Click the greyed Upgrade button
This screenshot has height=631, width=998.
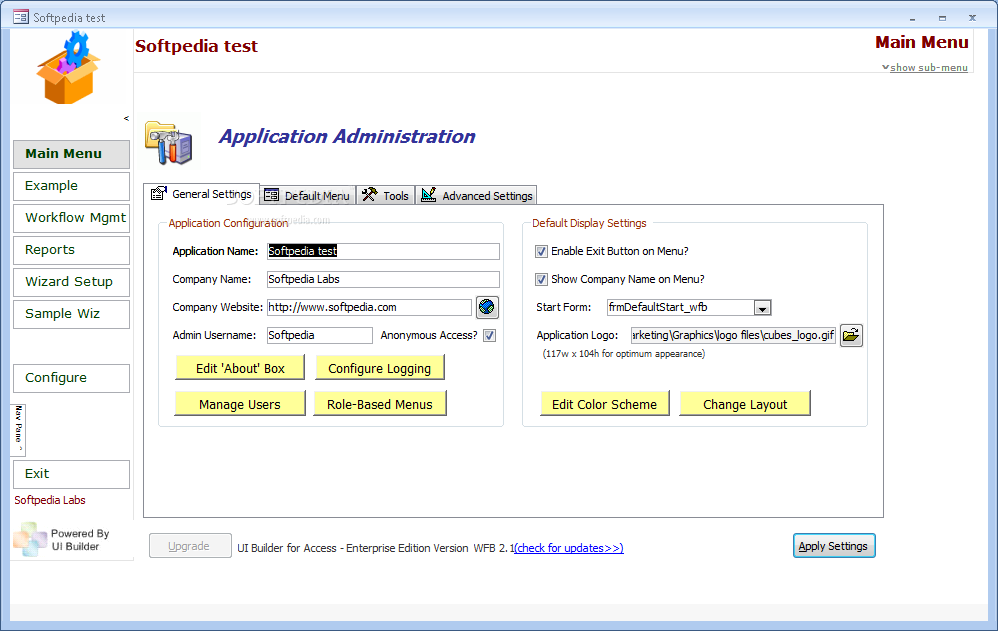click(190, 546)
